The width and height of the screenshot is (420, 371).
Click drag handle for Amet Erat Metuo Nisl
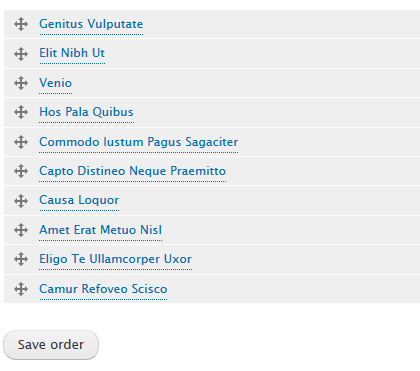(21, 230)
